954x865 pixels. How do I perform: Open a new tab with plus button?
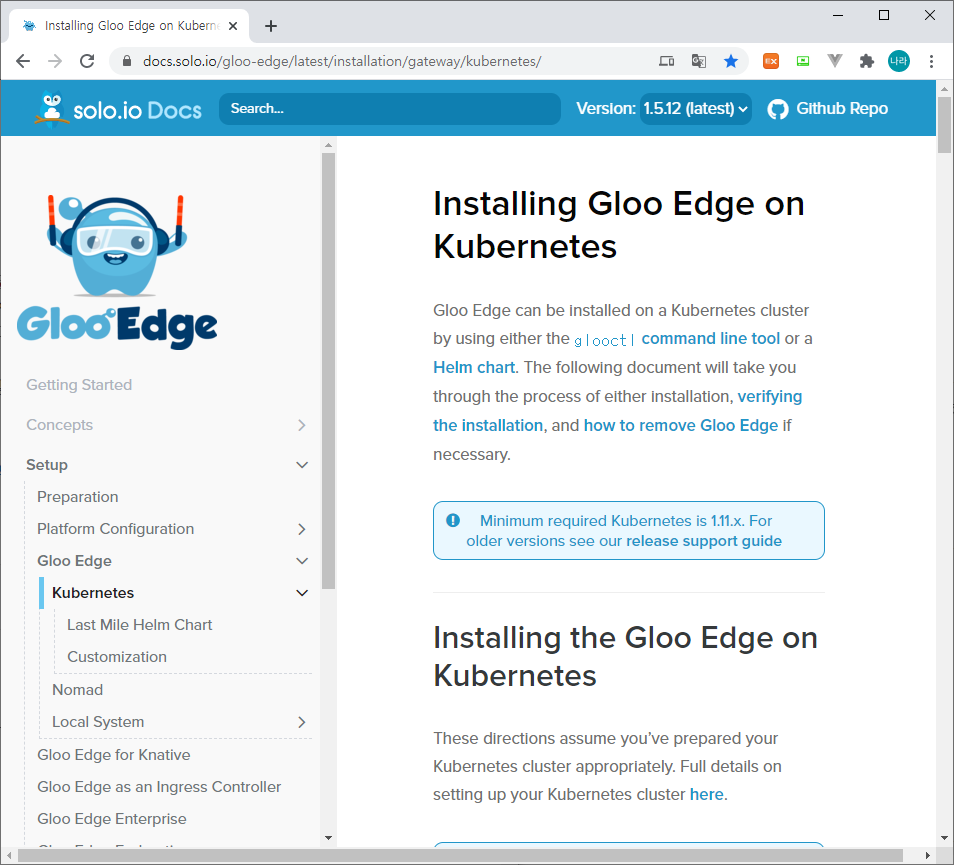(271, 26)
